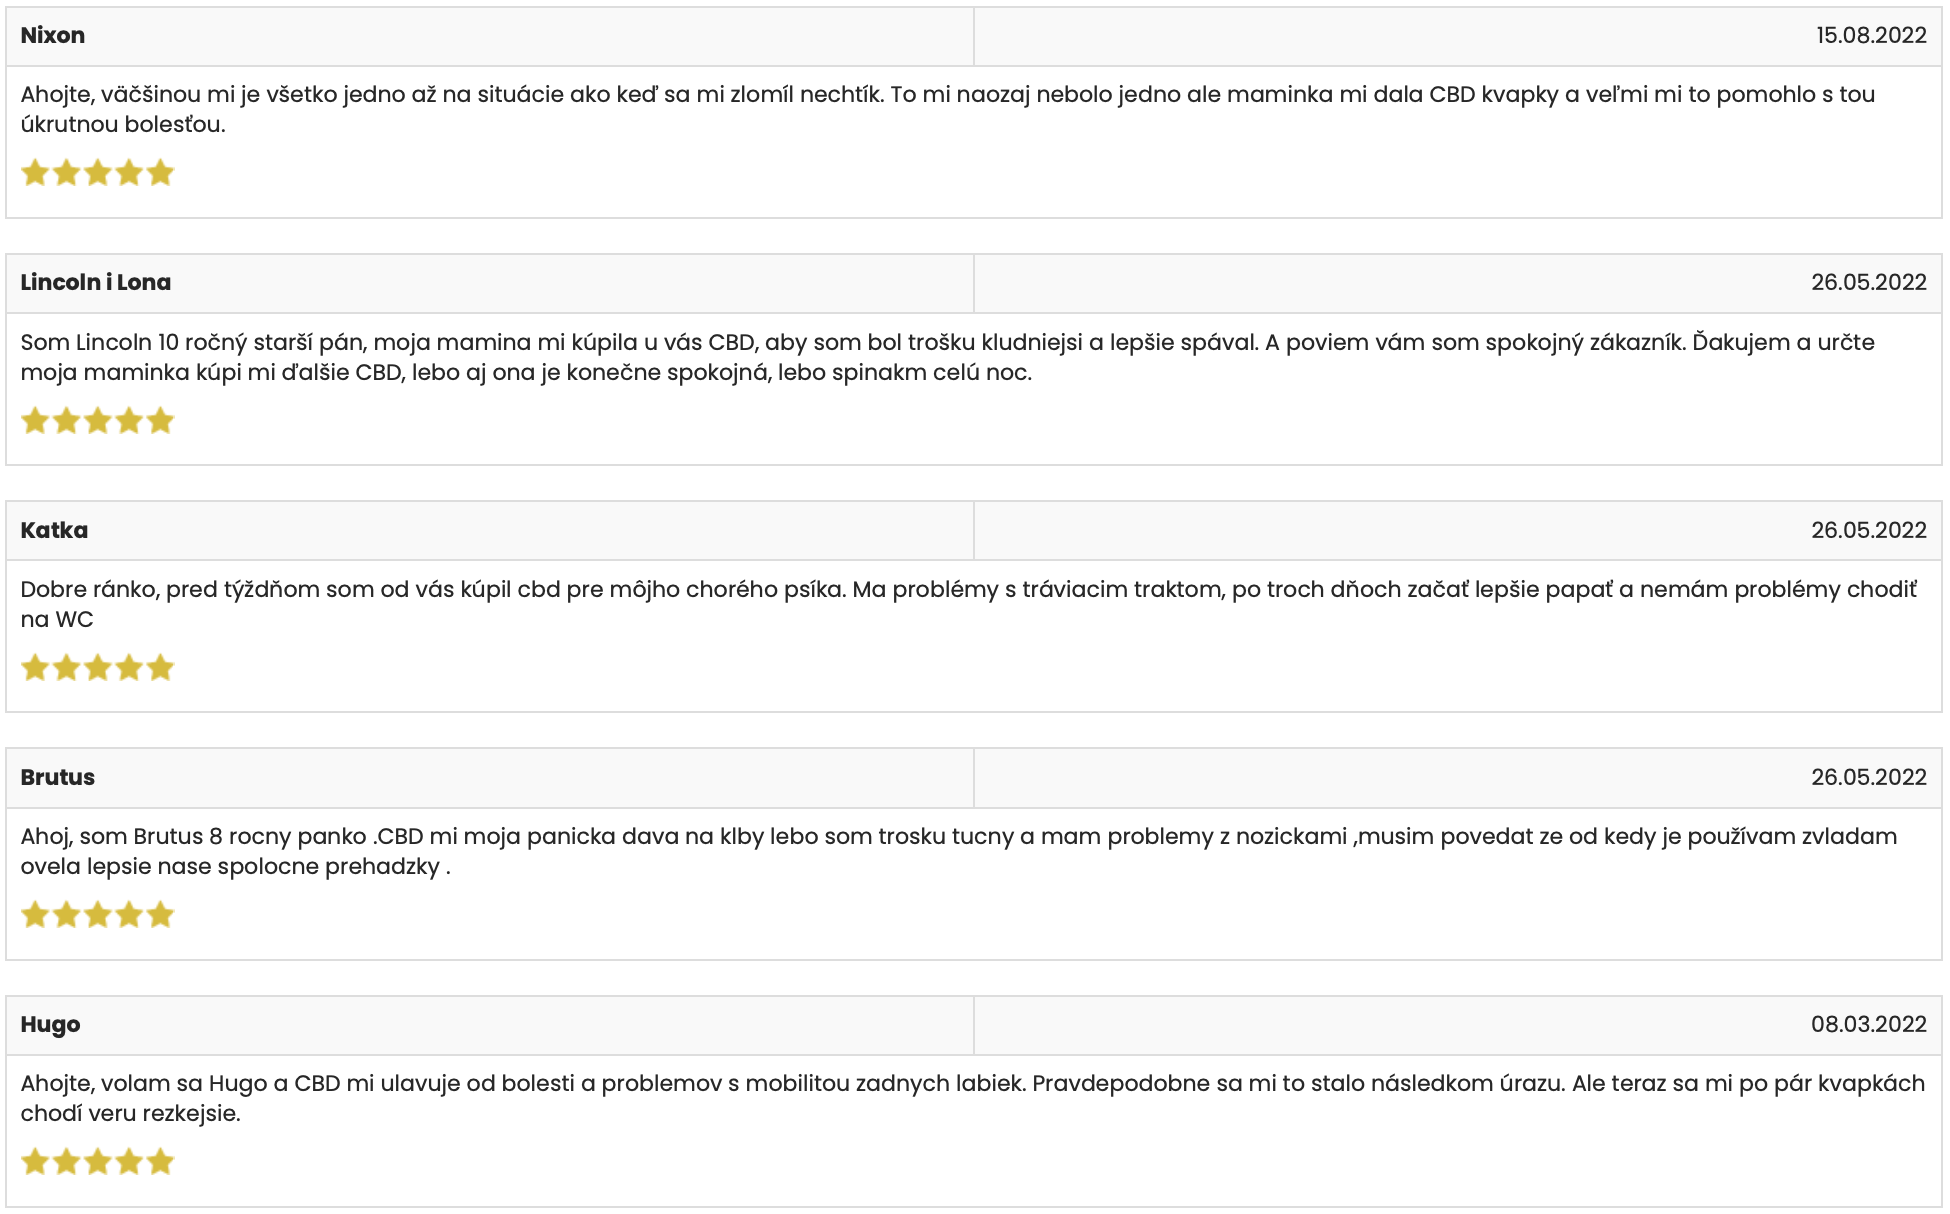1950x1214 pixels.
Task: Click Brutus's review text about prehadzky
Action: pos(959,851)
